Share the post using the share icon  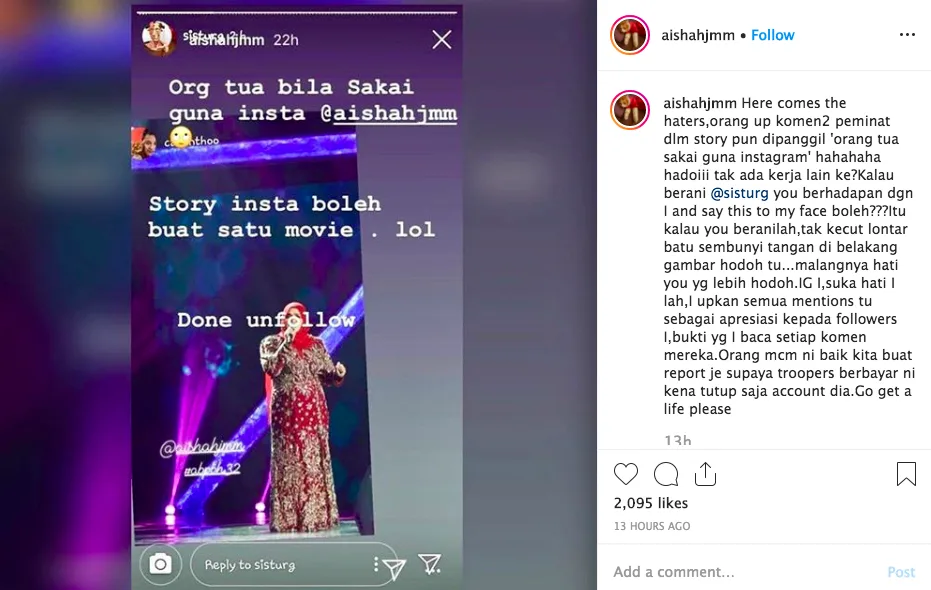[x=705, y=474]
